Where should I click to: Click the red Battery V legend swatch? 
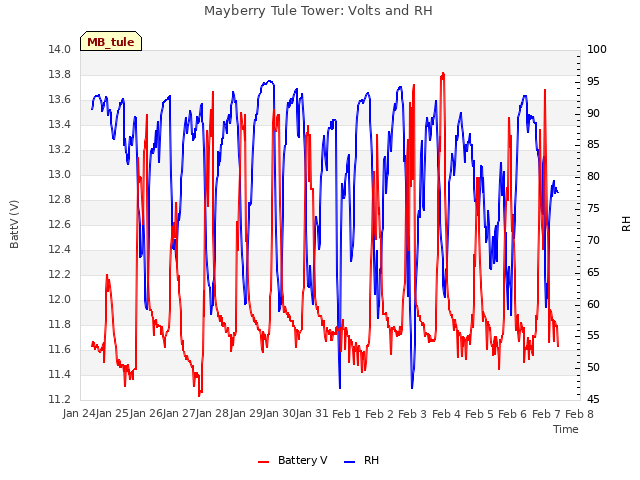click(x=264, y=462)
